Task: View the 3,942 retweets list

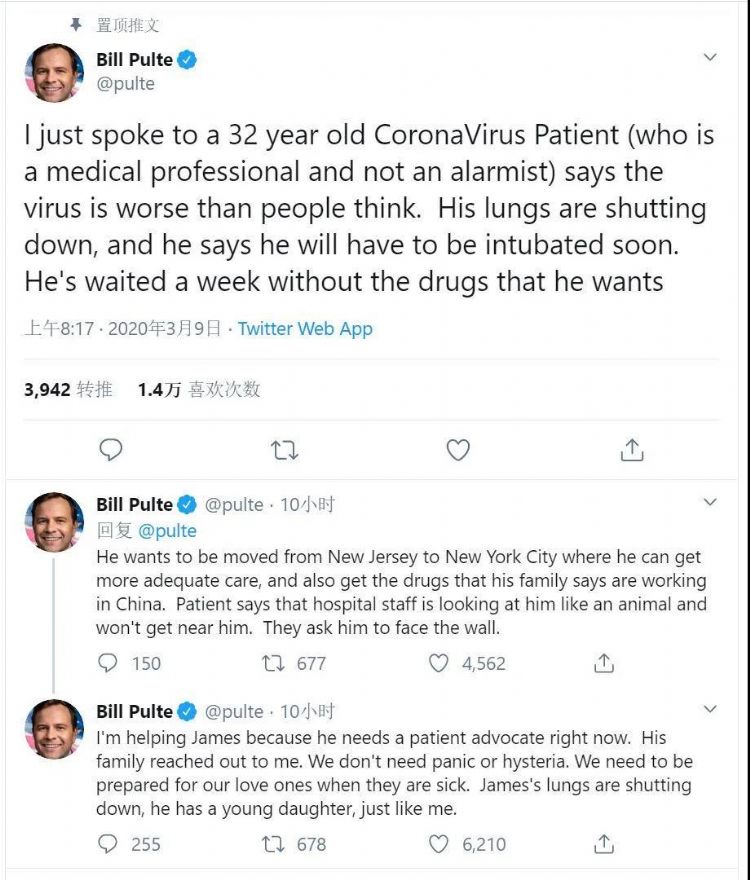Action: [x=68, y=390]
